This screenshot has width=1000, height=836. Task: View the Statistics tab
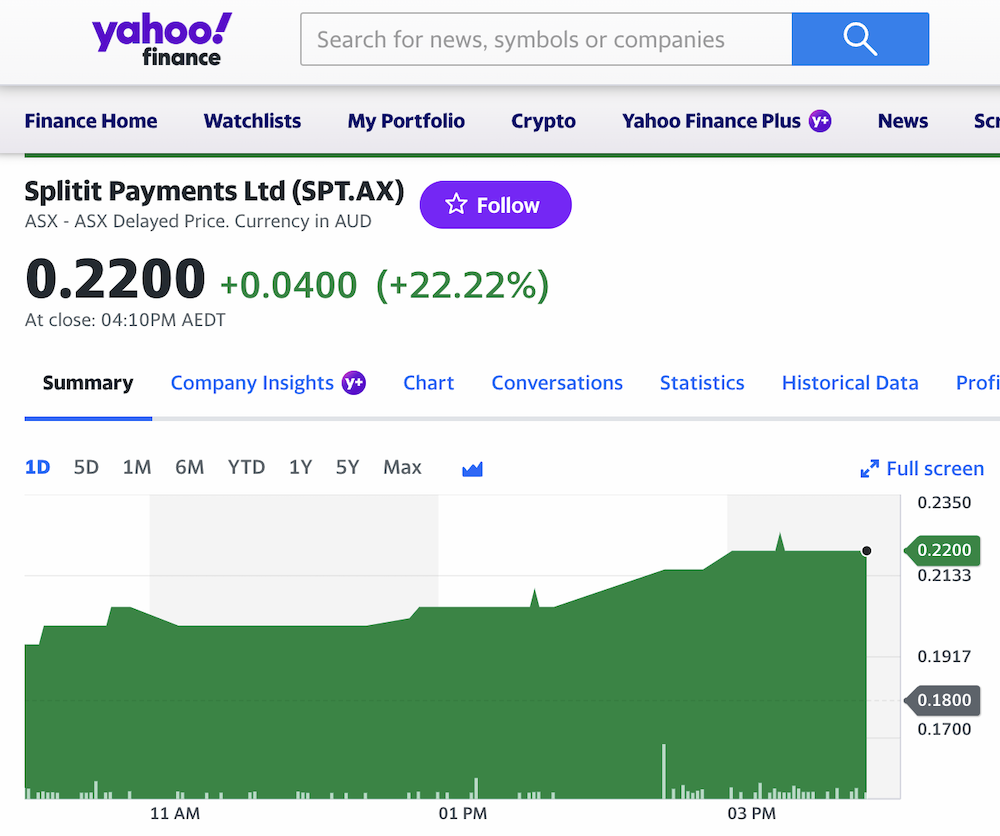pyautogui.click(x=702, y=383)
